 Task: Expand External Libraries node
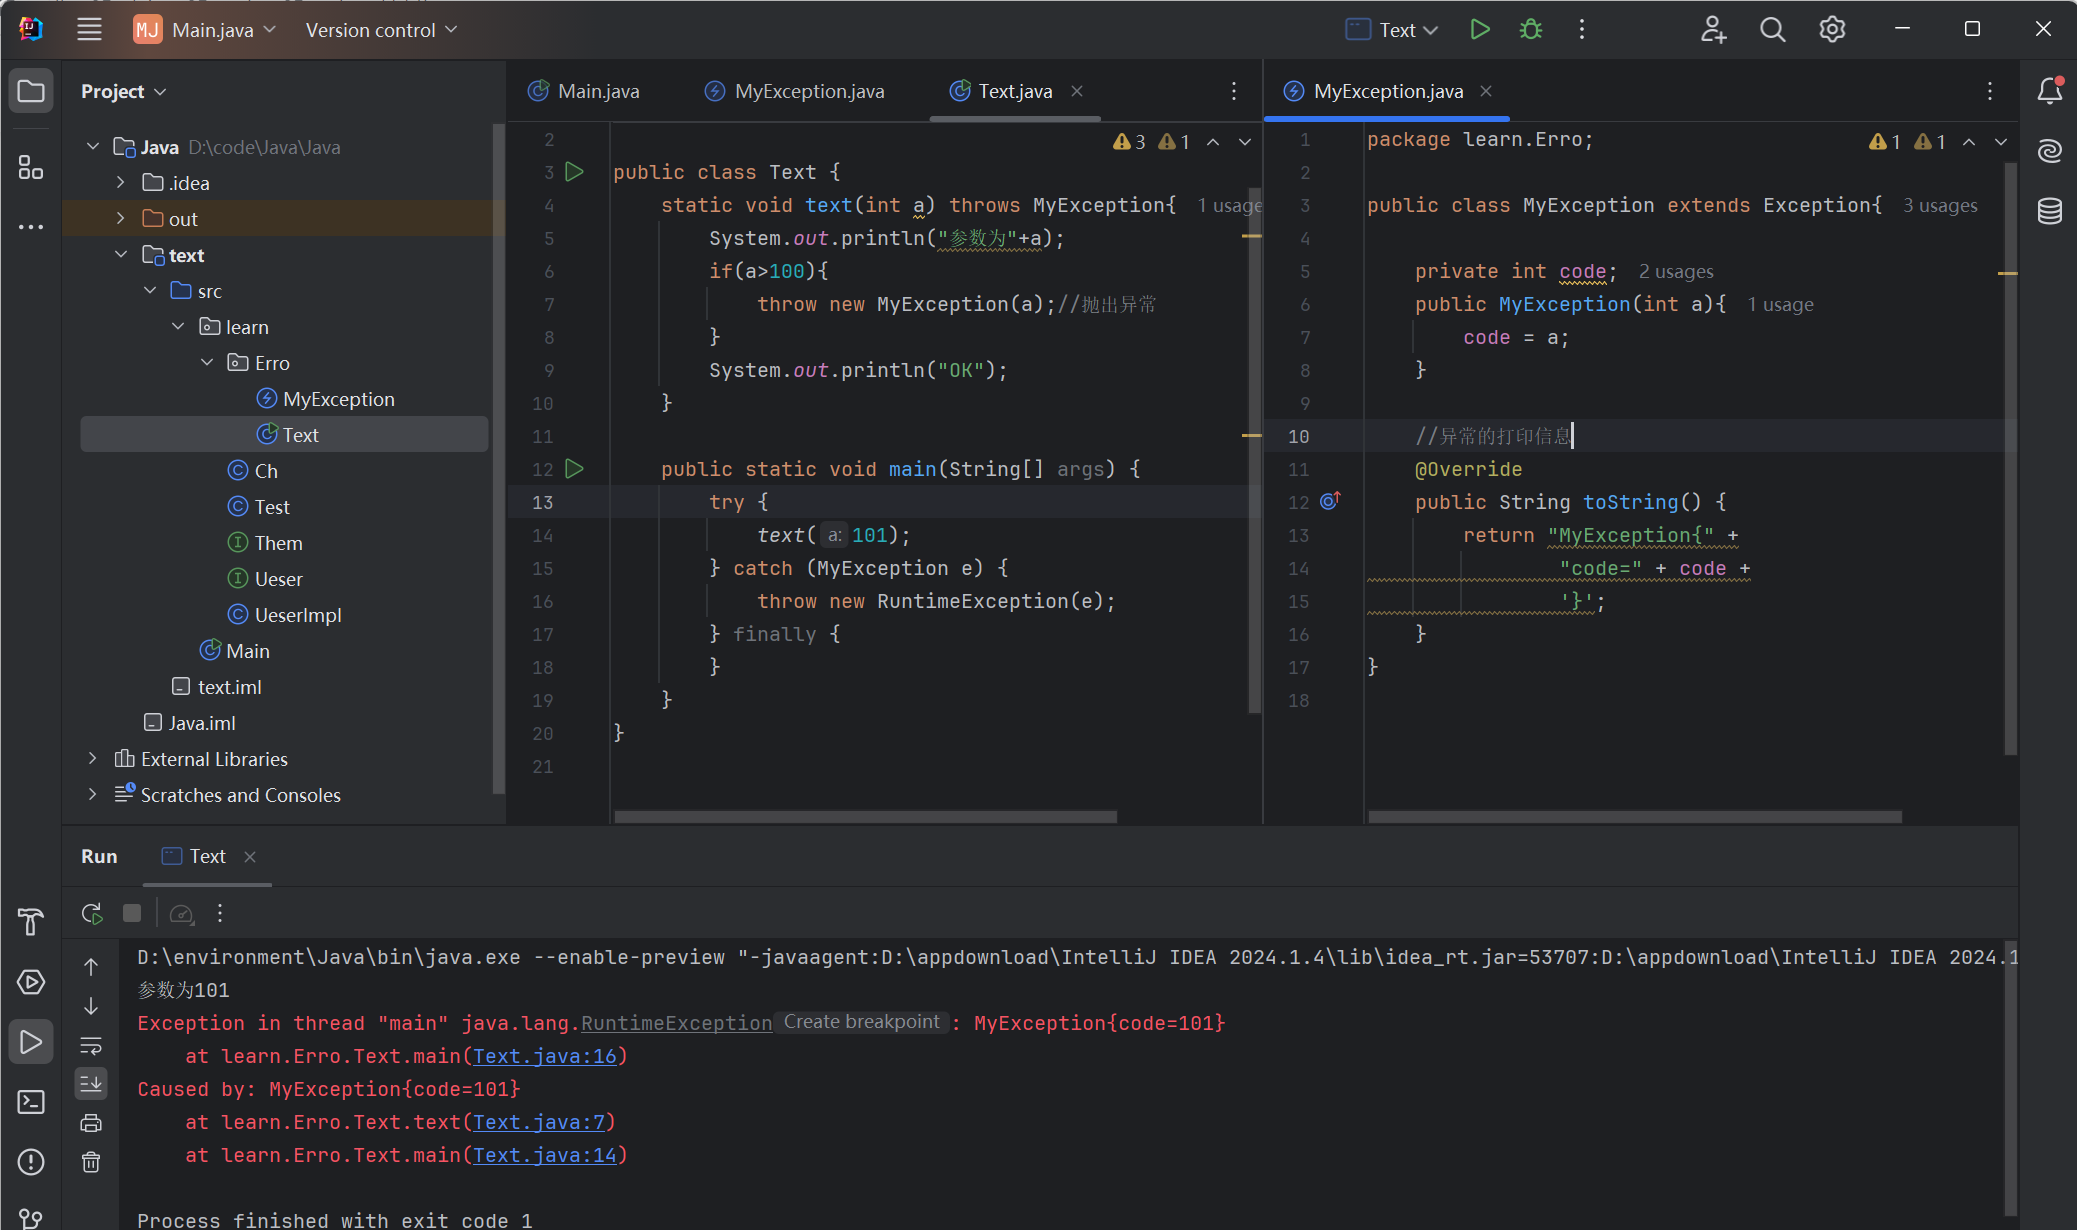93,759
